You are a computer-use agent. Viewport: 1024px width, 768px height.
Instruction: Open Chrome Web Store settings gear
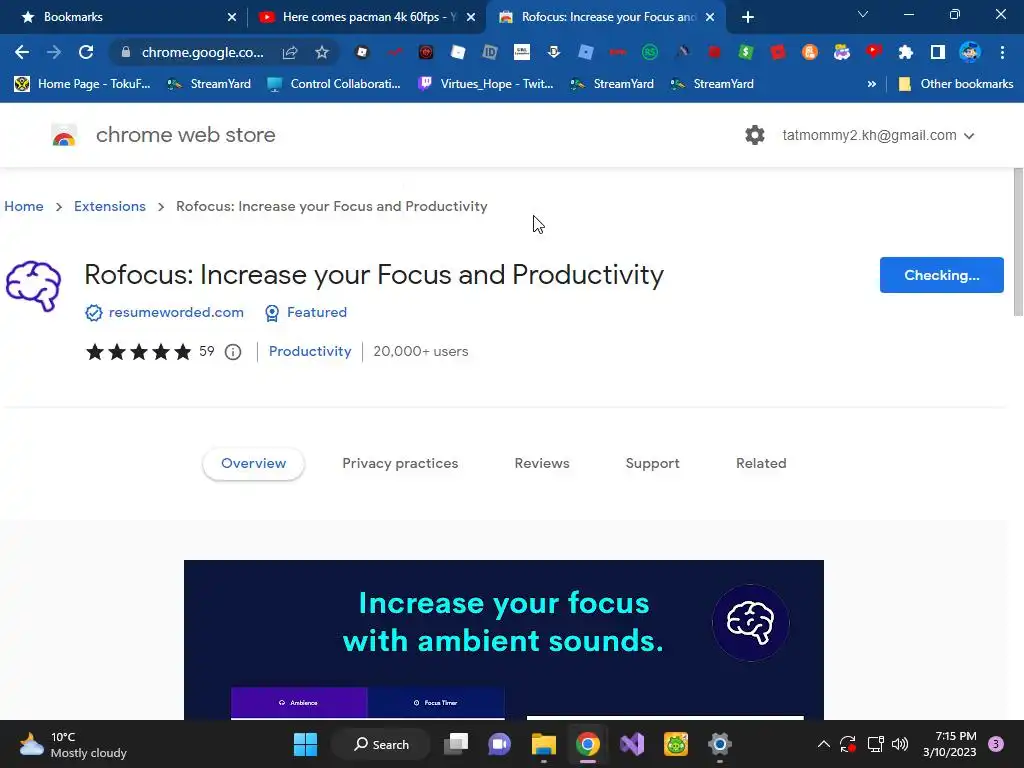coord(755,135)
